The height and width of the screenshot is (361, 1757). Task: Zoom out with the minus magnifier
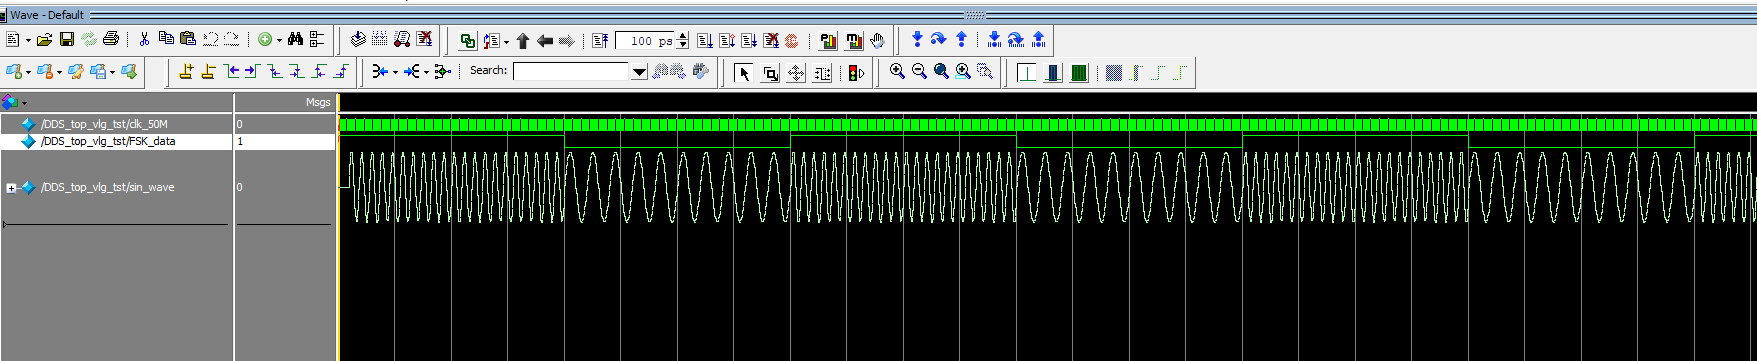click(919, 71)
